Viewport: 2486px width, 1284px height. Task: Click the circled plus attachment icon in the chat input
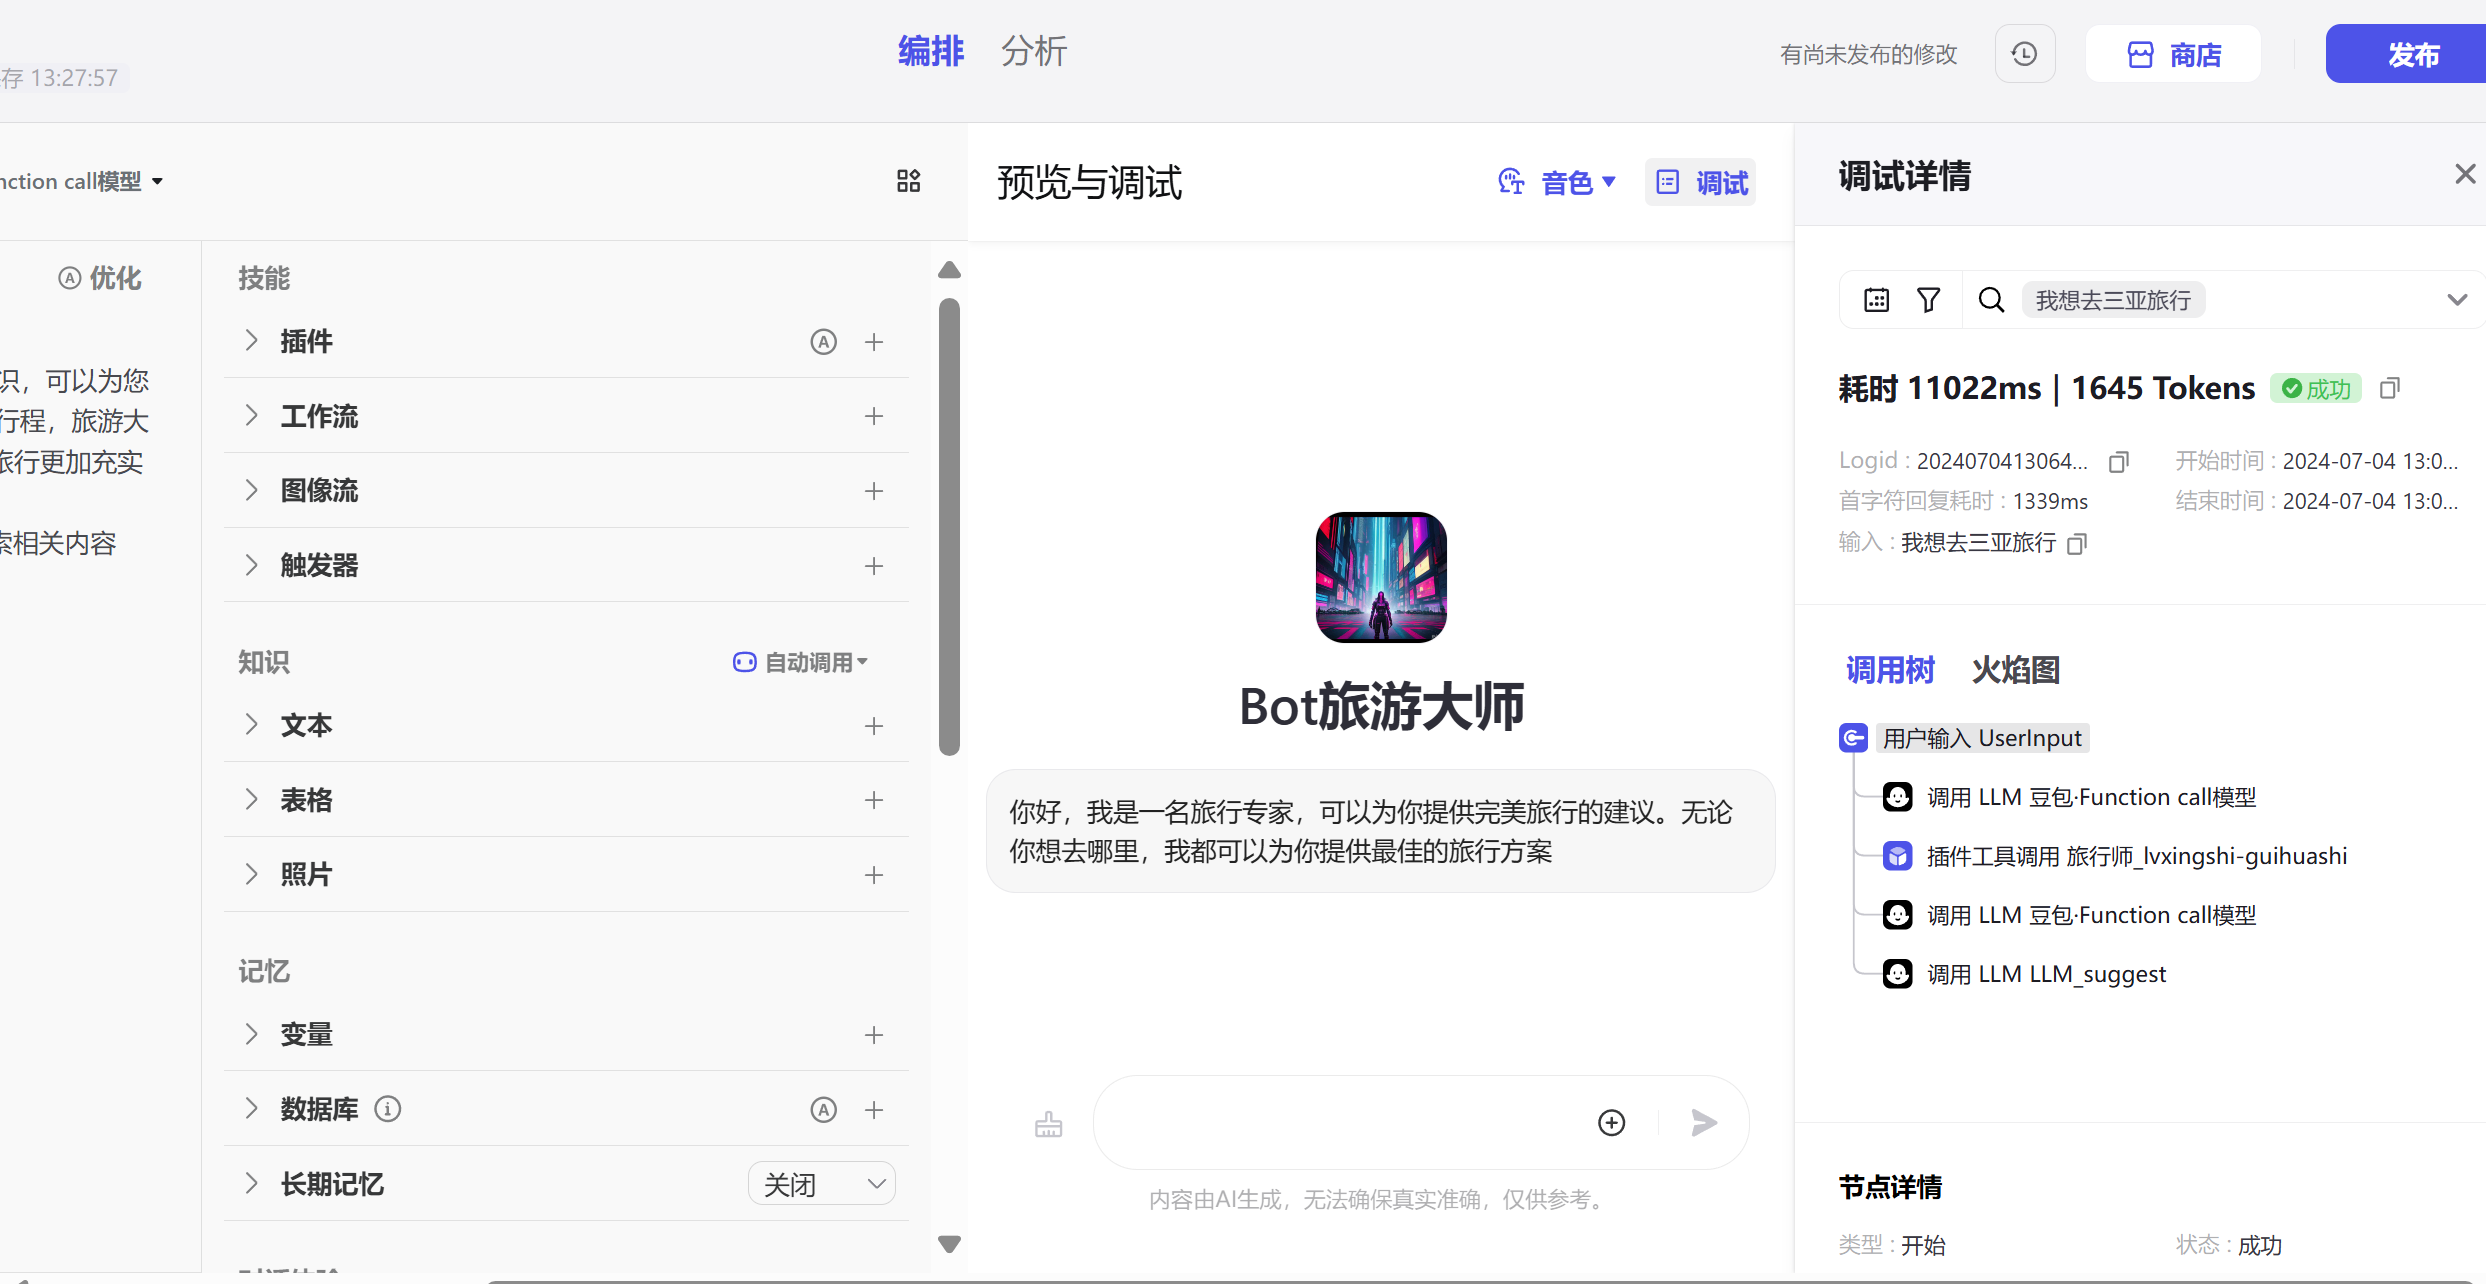[1611, 1123]
